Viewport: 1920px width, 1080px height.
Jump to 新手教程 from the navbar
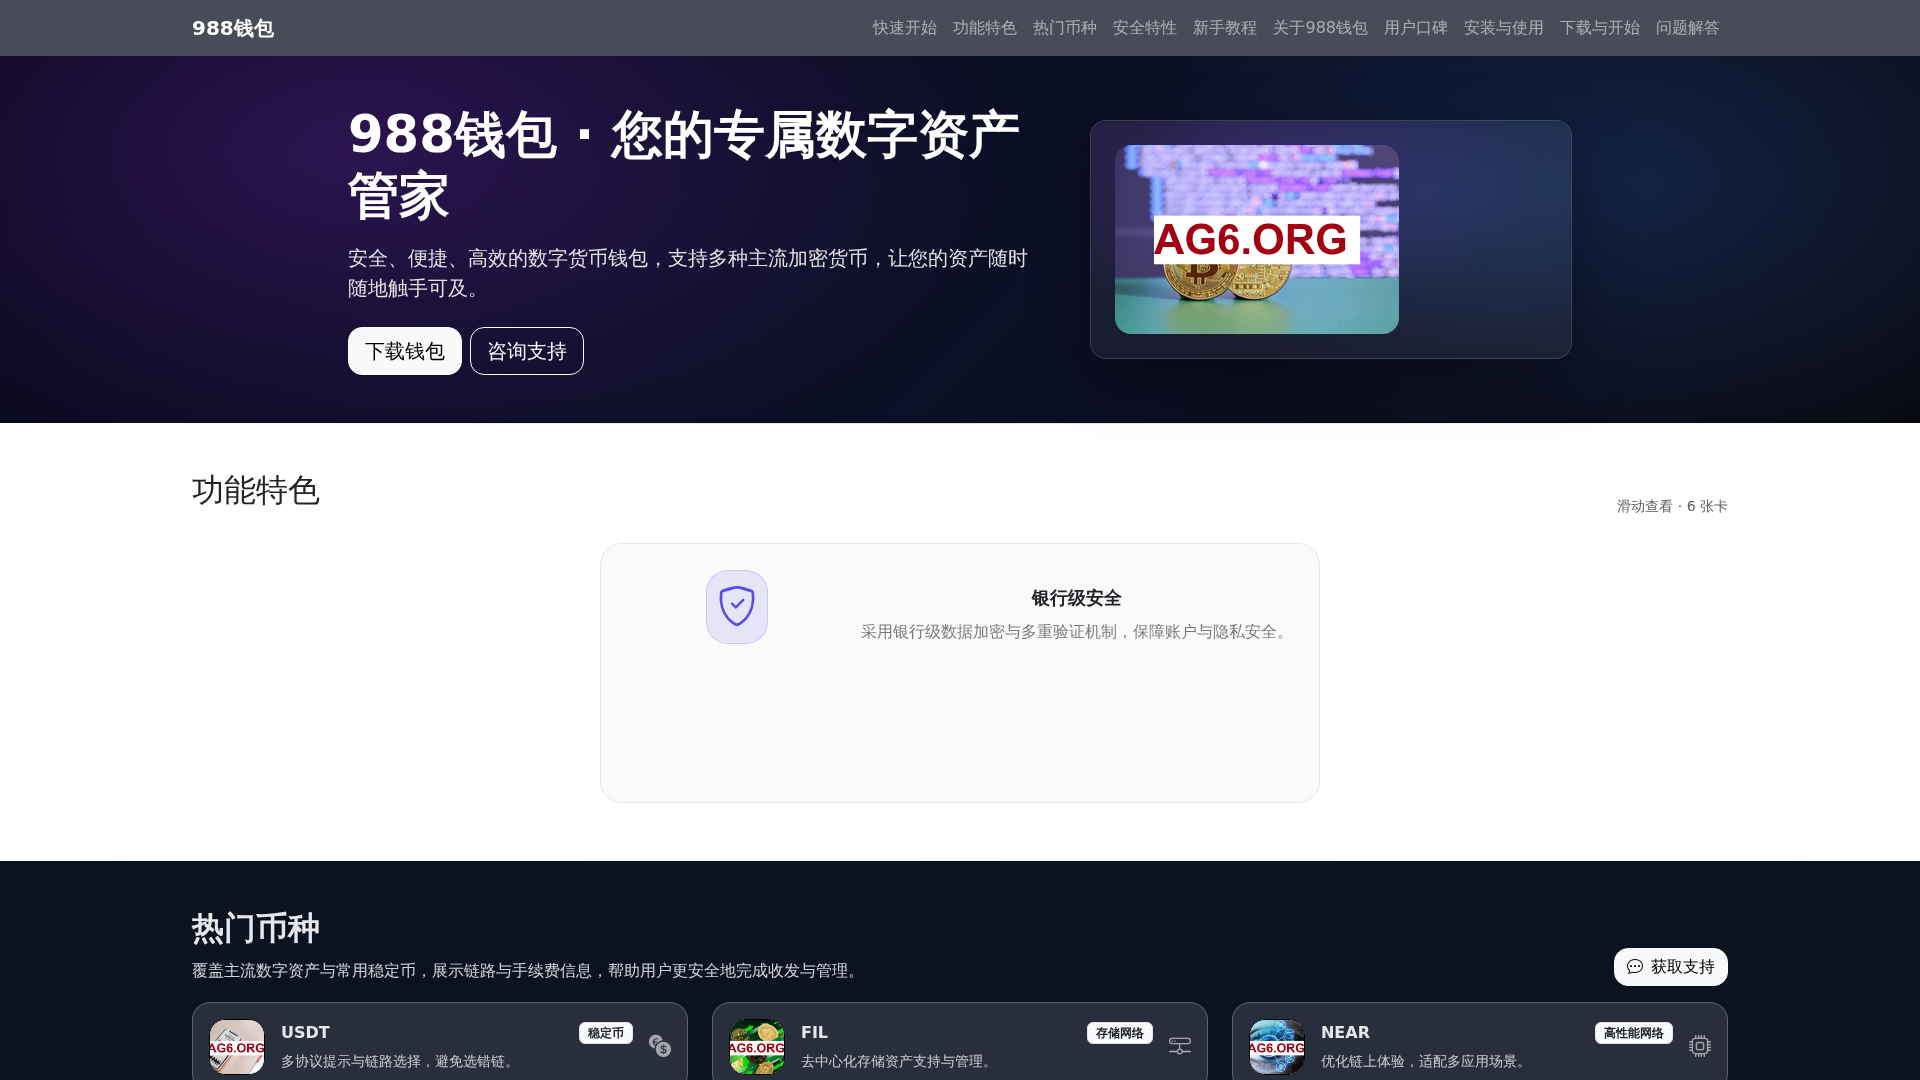pos(1224,28)
